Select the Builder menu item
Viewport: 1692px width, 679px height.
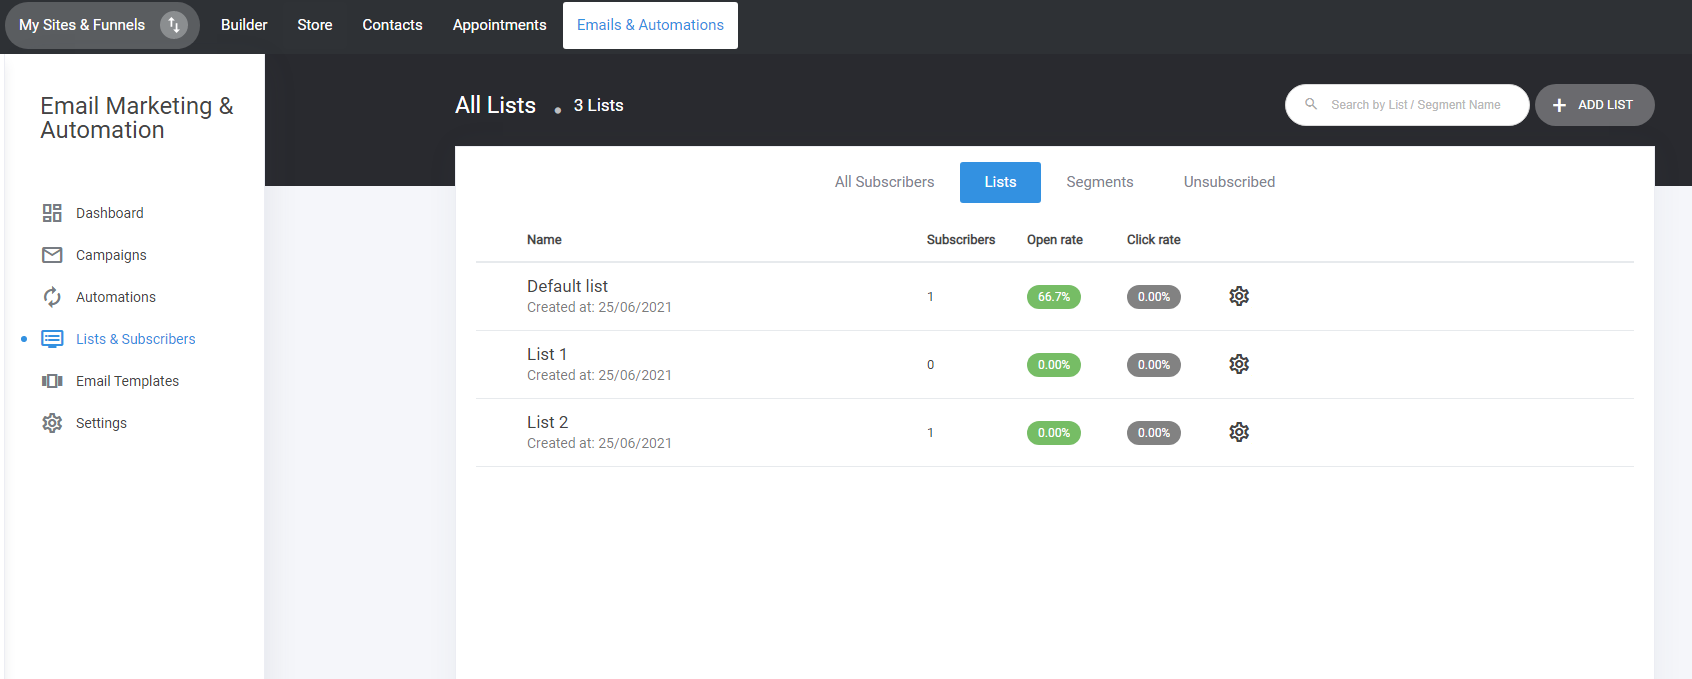244,25
